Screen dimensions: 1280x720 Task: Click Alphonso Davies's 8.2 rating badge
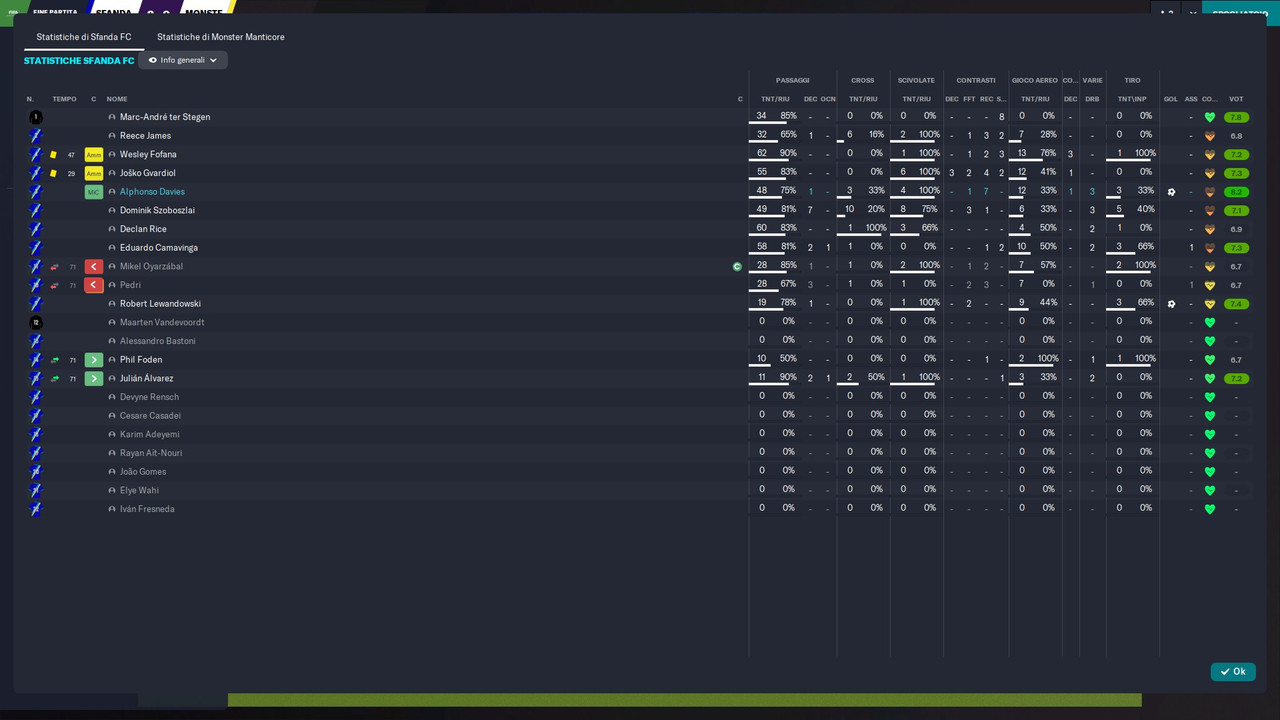tap(1236, 192)
